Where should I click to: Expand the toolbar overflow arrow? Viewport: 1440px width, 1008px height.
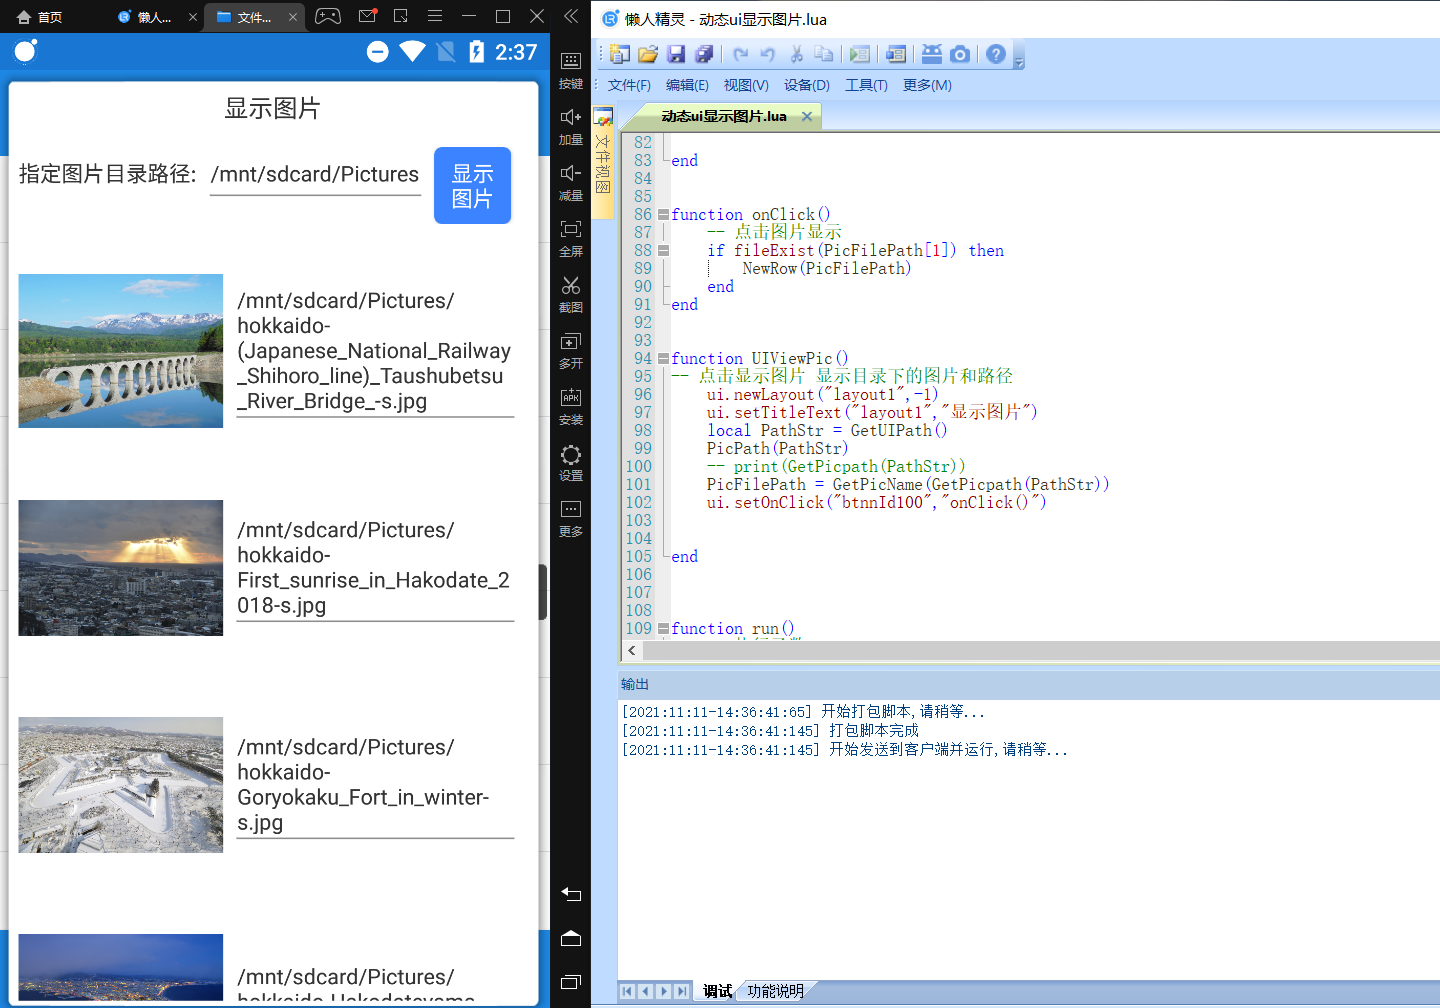click(x=1019, y=62)
